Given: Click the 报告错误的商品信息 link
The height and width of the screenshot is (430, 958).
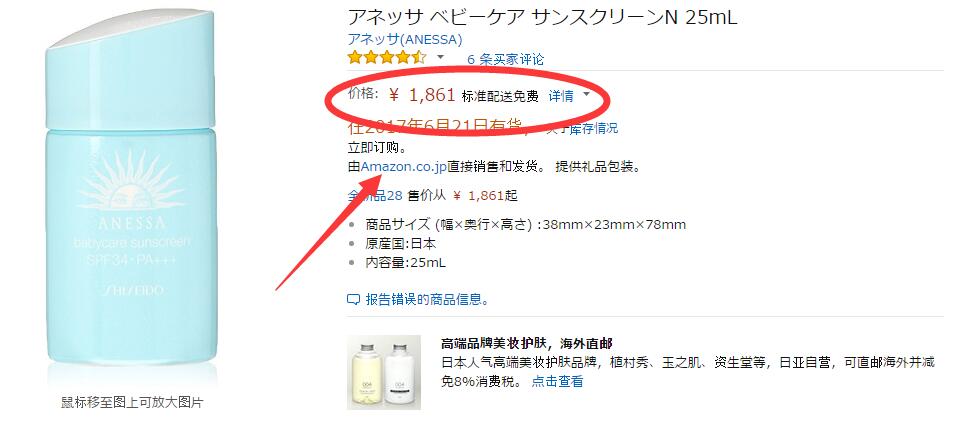Looking at the screenshot, I should (x=427, y=300).
